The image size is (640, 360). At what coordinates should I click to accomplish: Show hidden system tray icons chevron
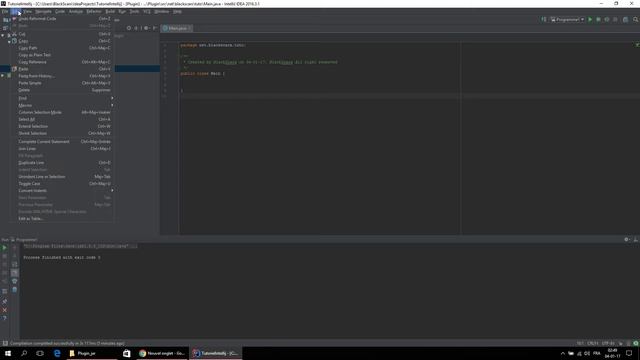point(562,353)
